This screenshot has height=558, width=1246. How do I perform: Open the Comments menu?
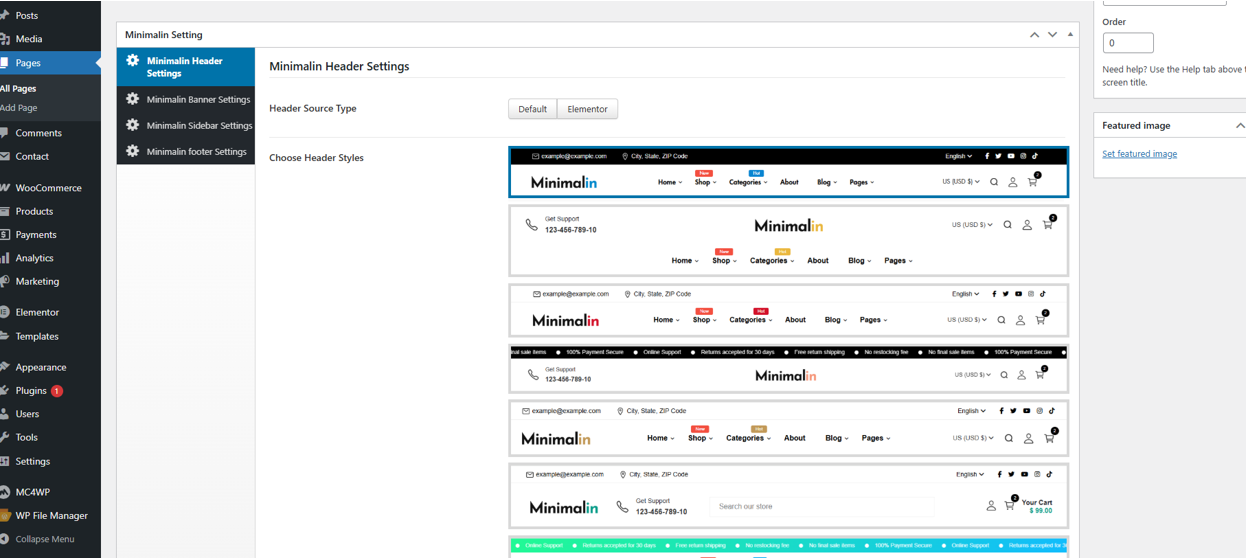[39, 133]
